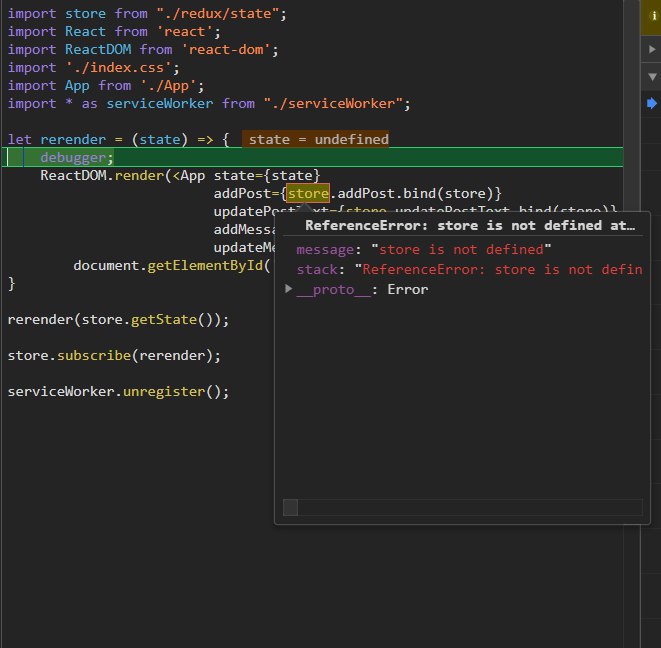
Task: Select the message property in popup
Action: [325, 249]
